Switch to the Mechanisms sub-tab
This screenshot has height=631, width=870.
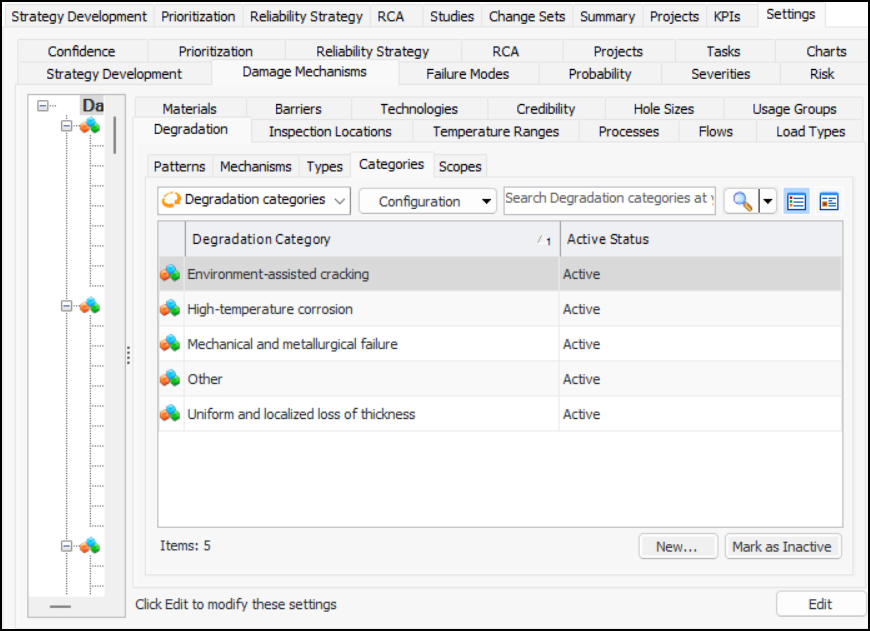coord(255,166)
